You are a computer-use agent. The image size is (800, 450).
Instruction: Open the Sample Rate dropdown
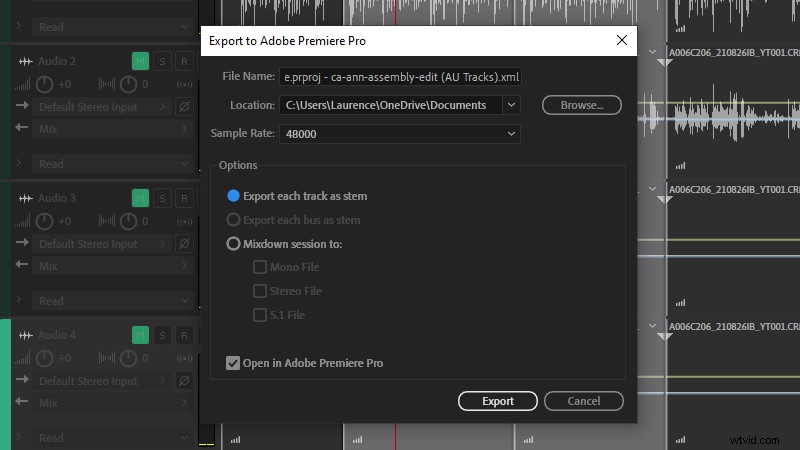click(x=400, y=134)
